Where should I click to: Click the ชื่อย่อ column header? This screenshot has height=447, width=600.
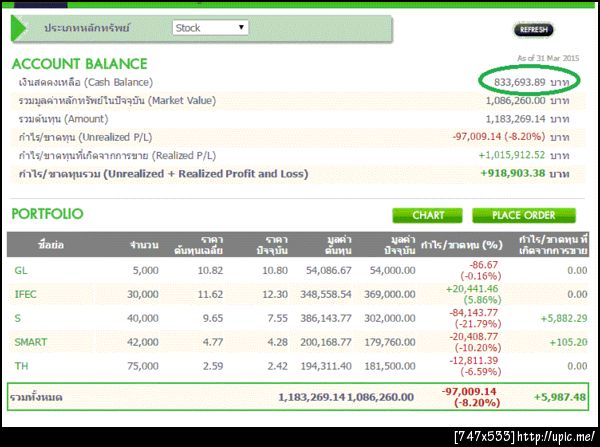(x=51, y=245)
